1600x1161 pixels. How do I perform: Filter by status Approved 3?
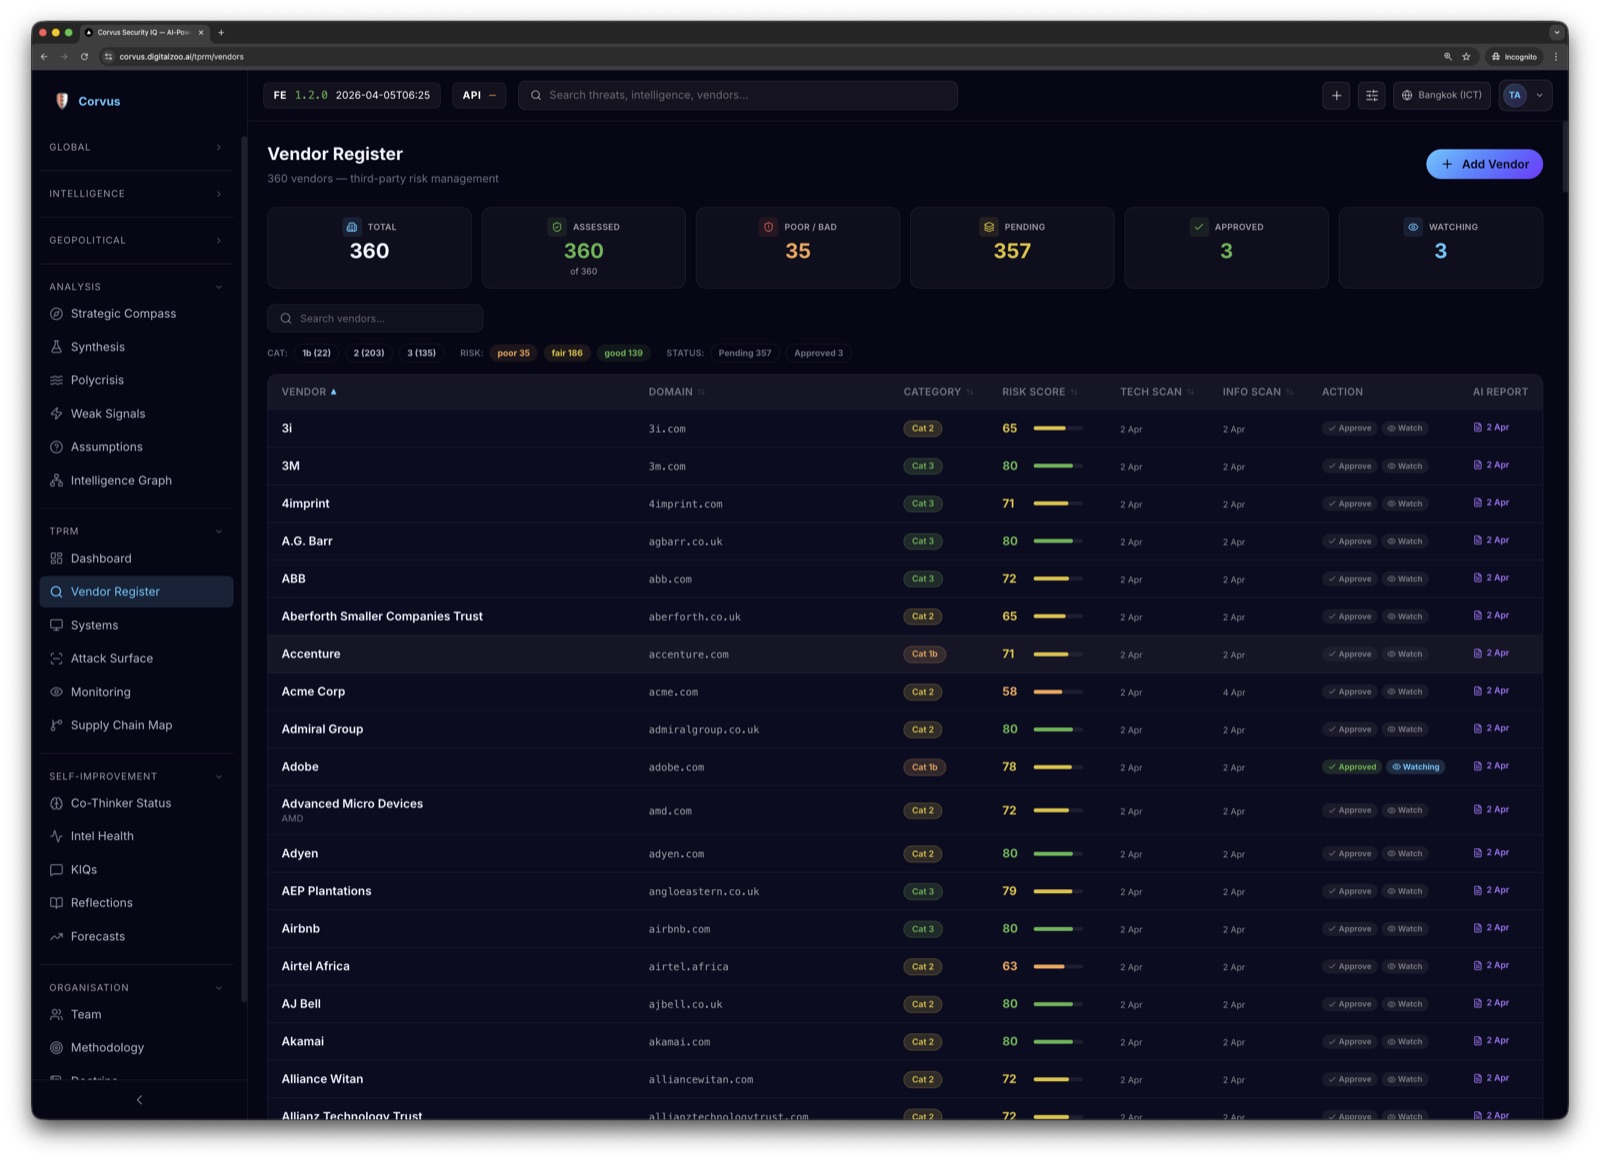coord(818,353)
